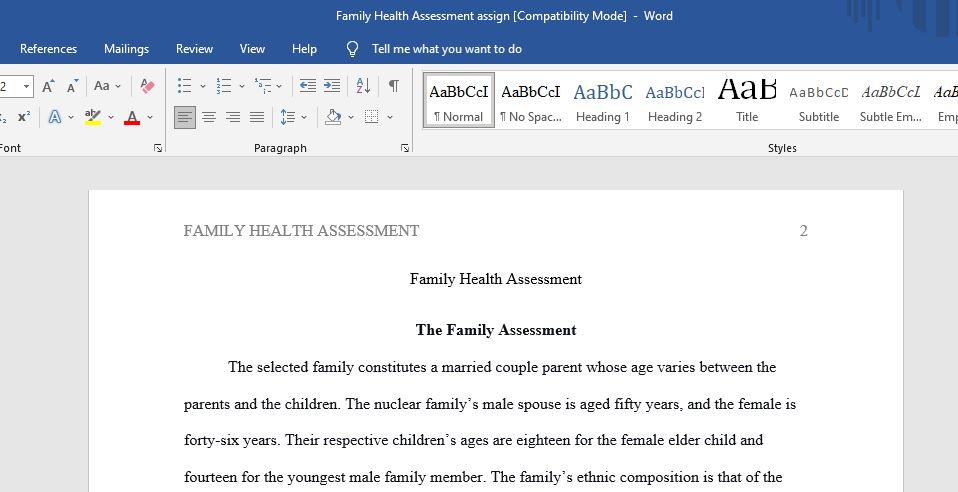The height and width of the screenshot is (492, 958).
Task: Apply borders using the borders icon
Action: (371, 117)
